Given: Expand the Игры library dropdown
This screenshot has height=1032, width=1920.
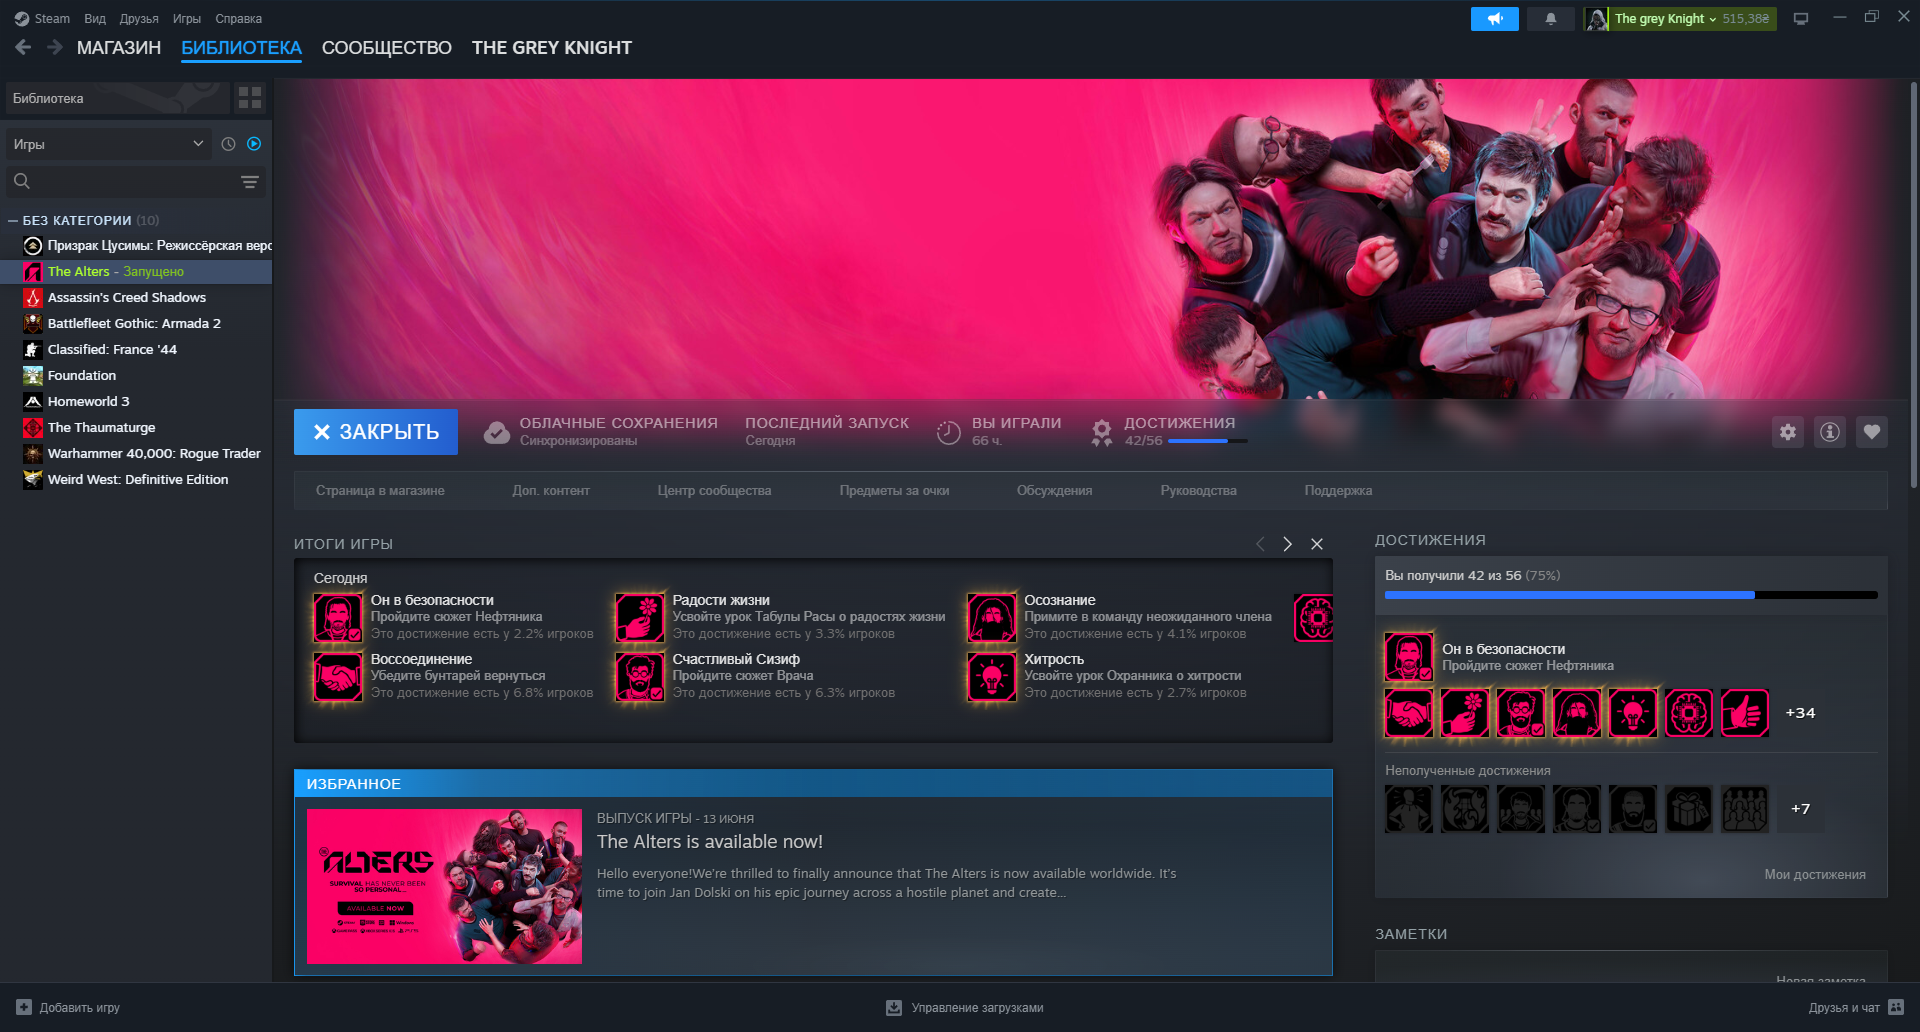Looking at the screenshot, I should point(108,144).
